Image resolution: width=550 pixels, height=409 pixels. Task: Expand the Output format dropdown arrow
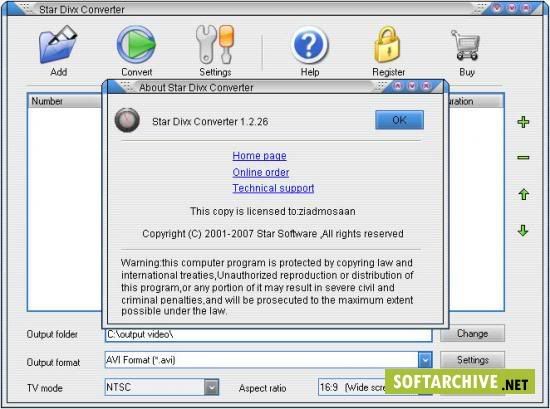click(x=425, y=360)
